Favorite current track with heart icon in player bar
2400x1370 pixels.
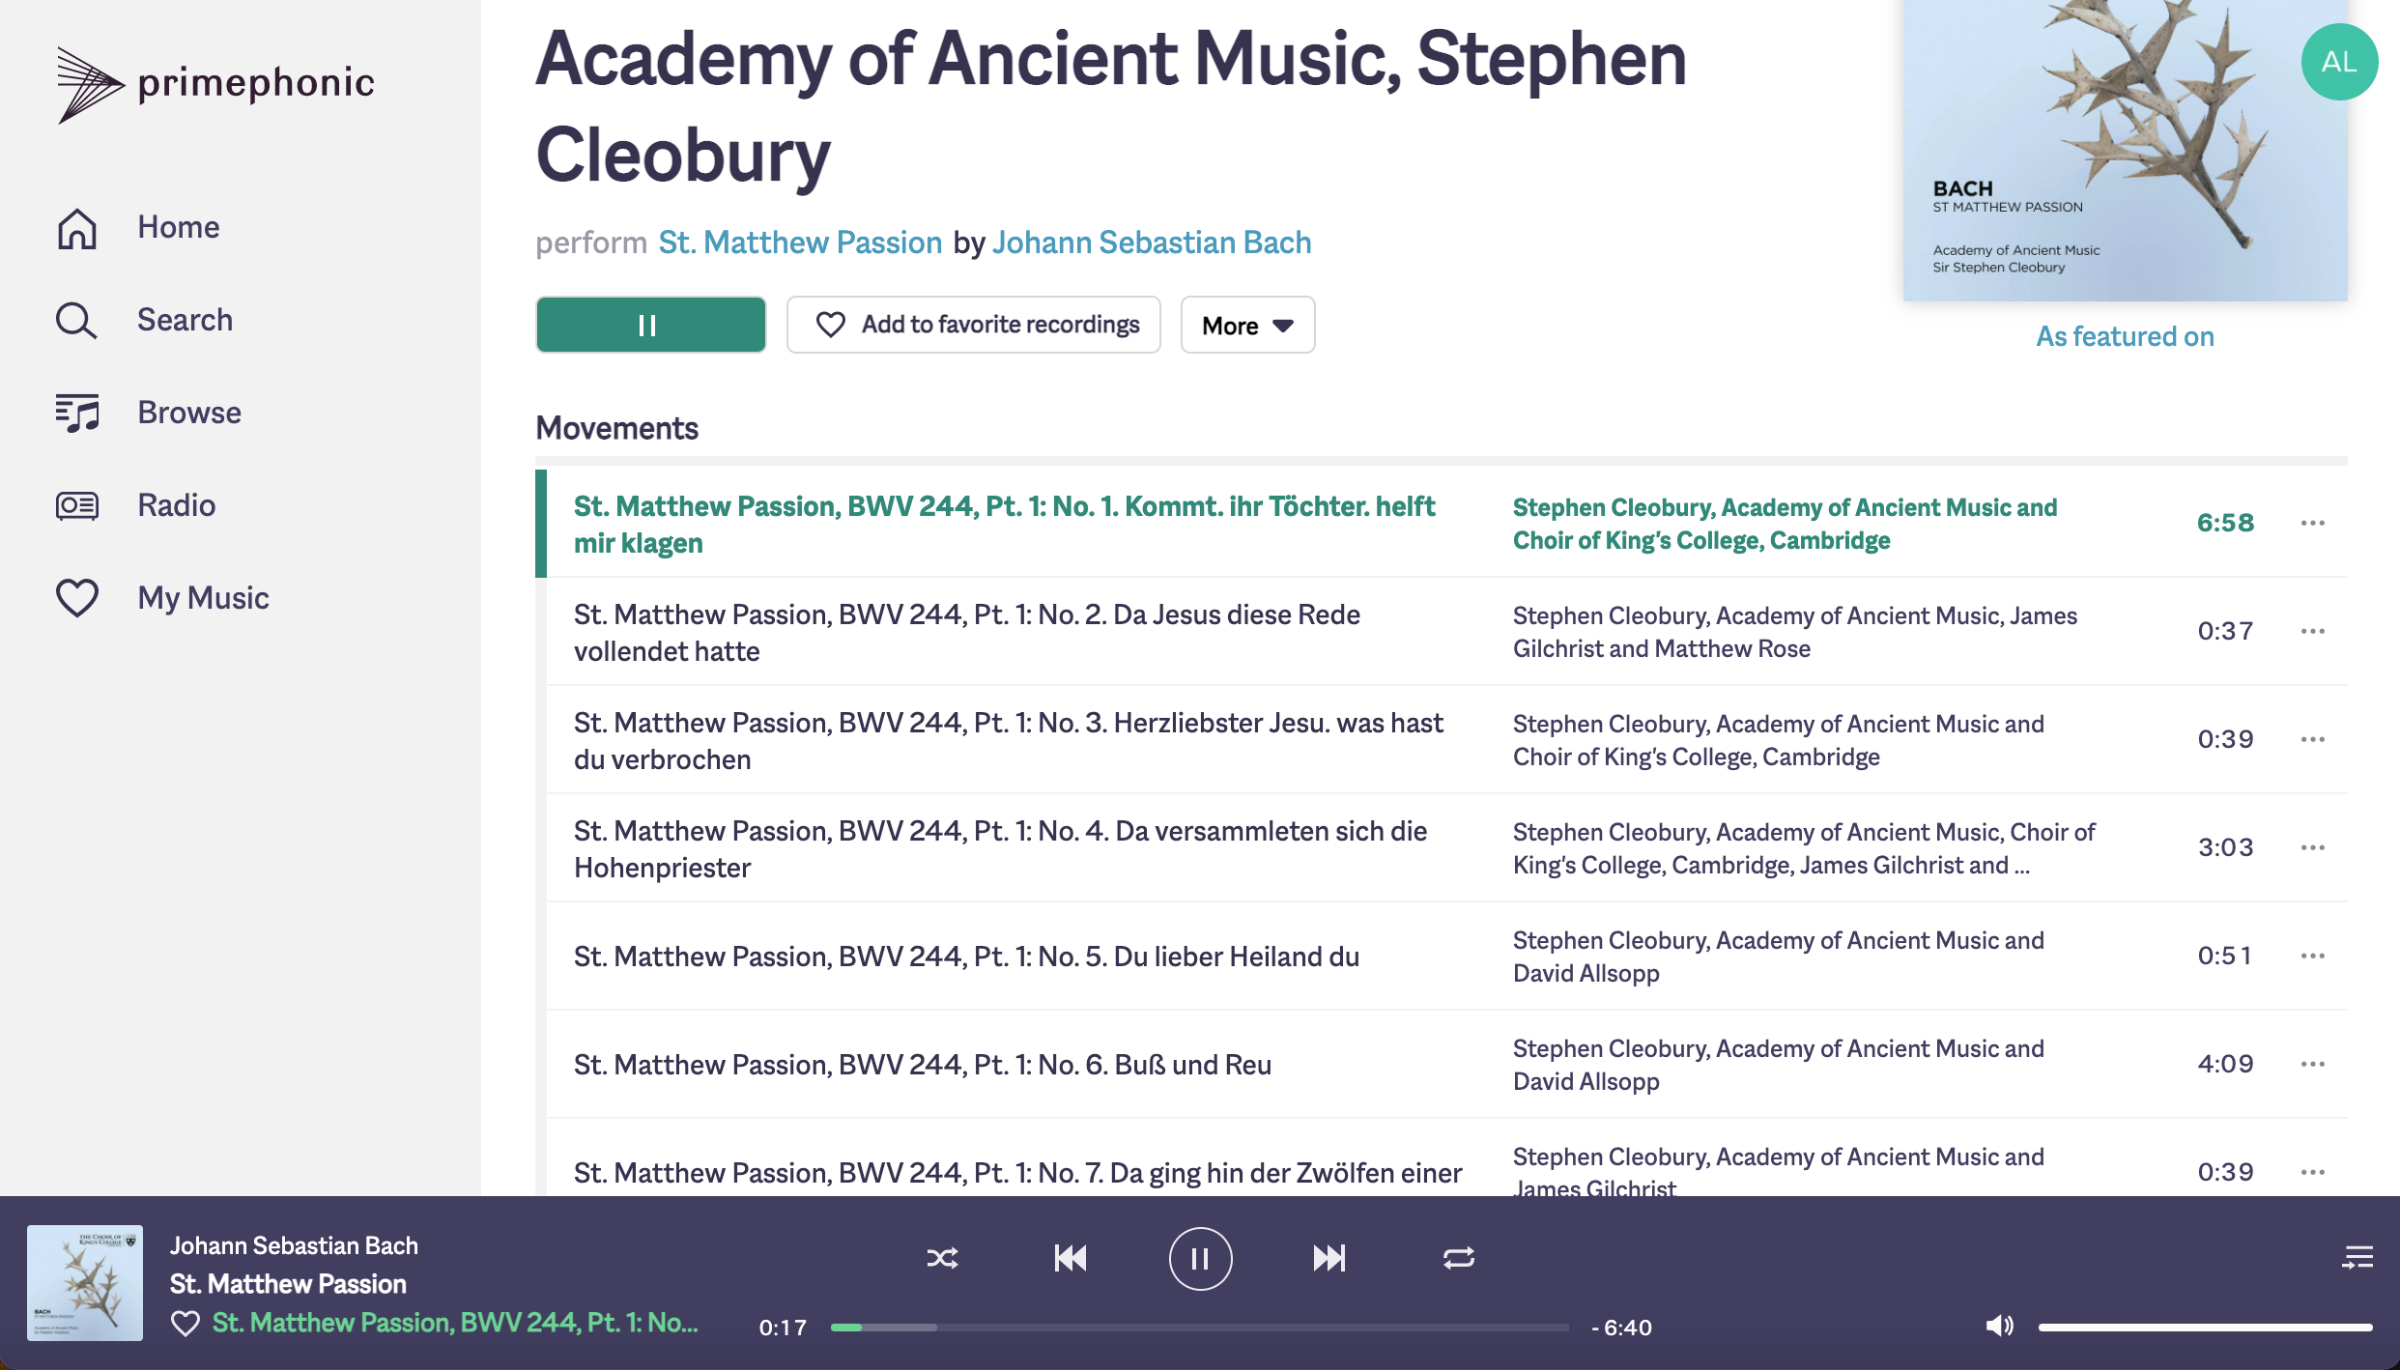point(185,1323)
